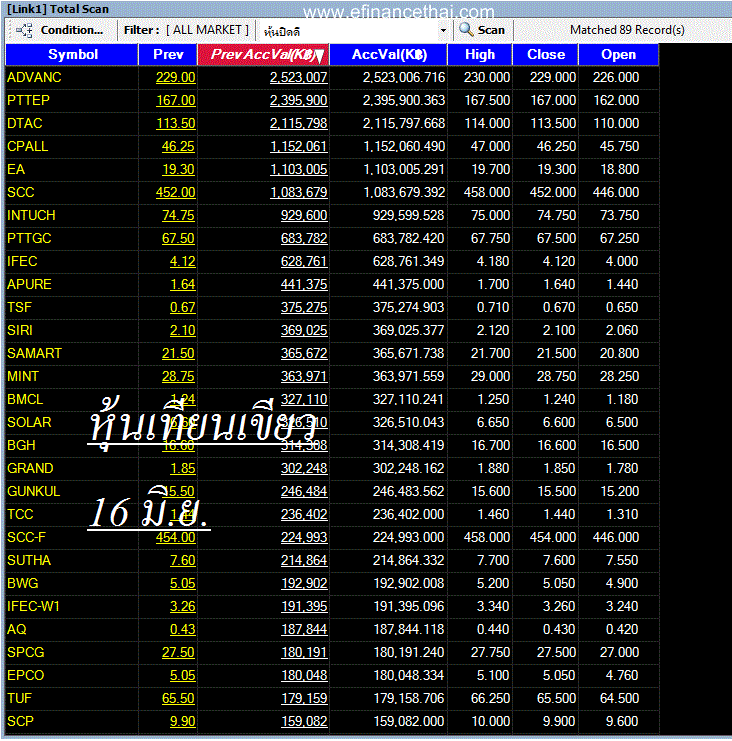732x741 pixels.
Task: Click Open value 64.500
Action: click(619, 698)
